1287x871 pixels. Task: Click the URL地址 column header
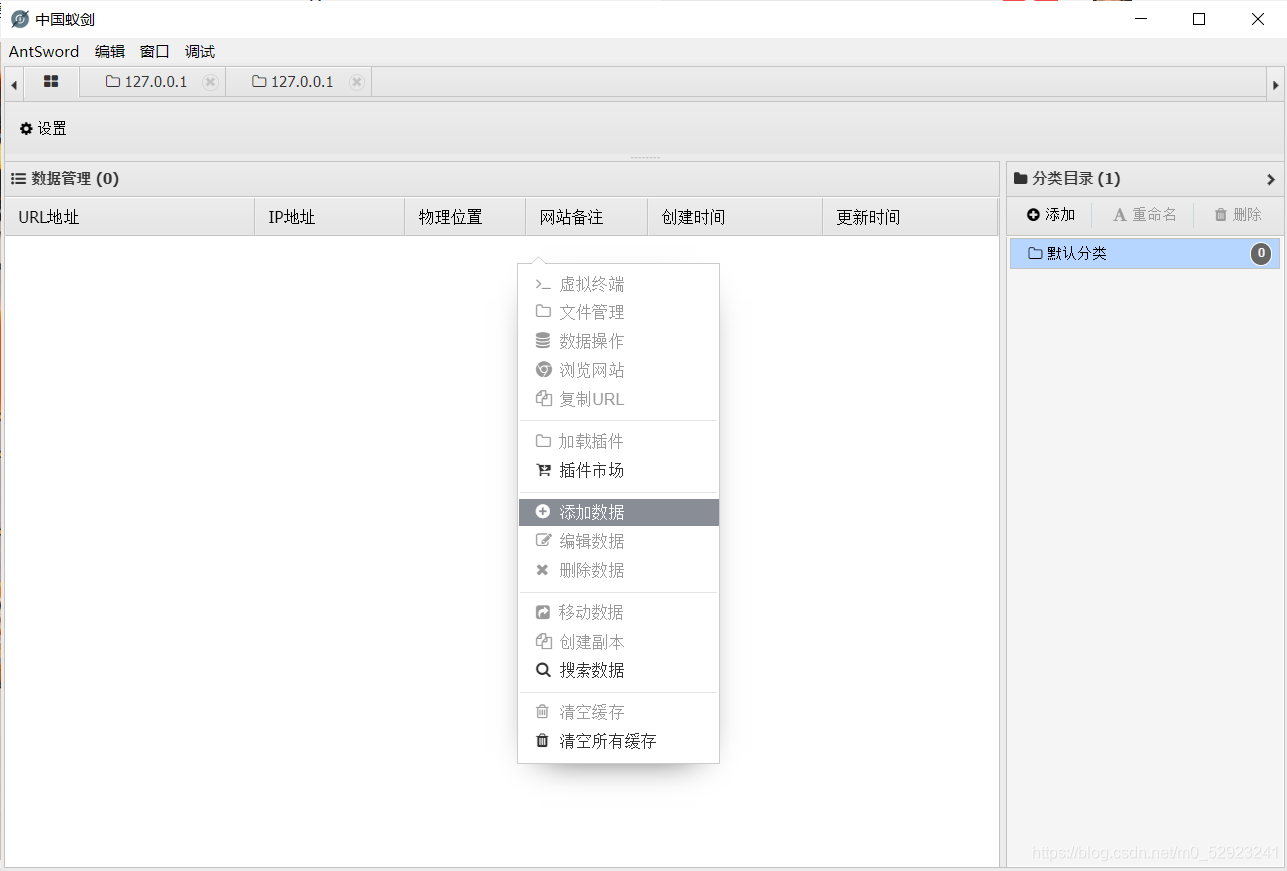tap(130, 217)
